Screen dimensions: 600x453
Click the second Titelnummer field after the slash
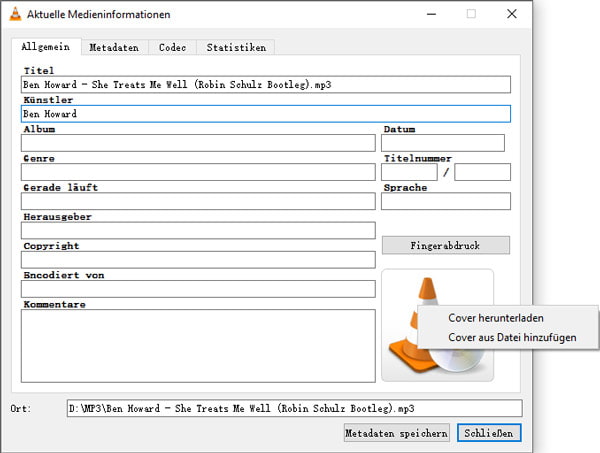(x=482, y=172)
